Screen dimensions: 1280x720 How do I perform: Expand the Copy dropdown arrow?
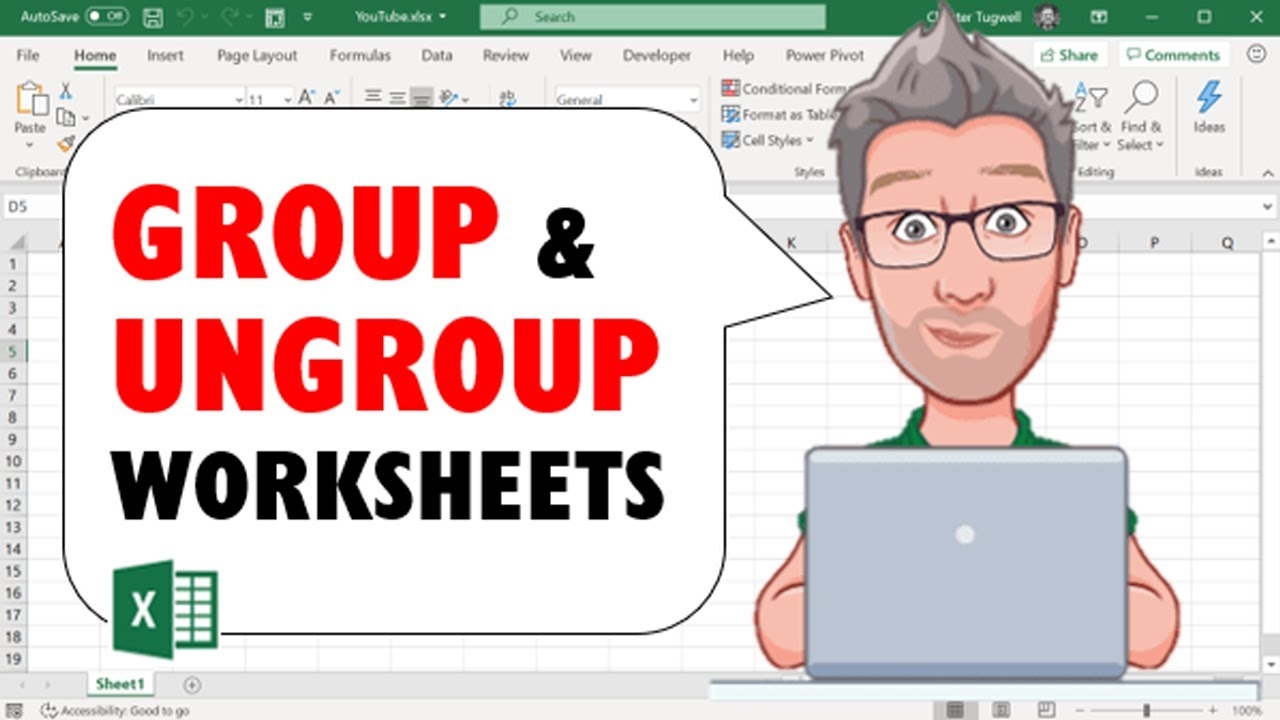click(x=86, y=119)
